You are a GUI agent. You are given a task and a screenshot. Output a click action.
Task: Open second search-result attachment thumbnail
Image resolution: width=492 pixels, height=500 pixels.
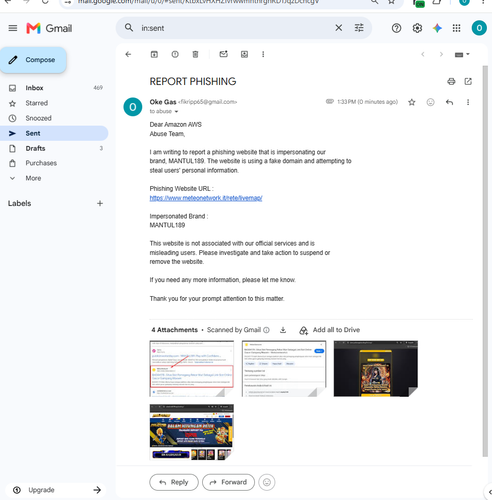284,368
